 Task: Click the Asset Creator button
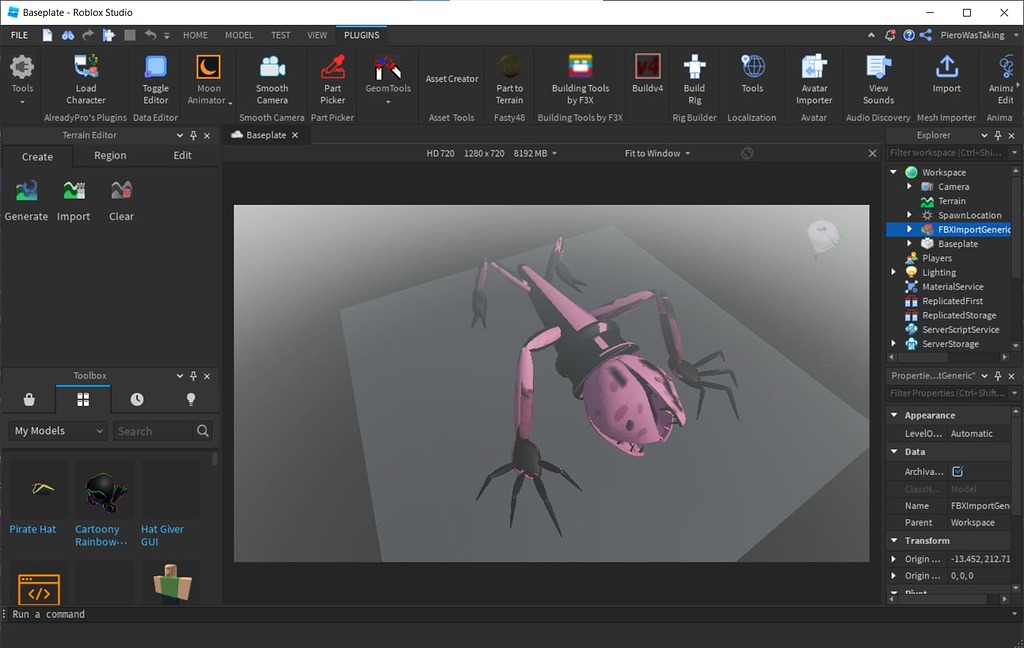point(452,78)
